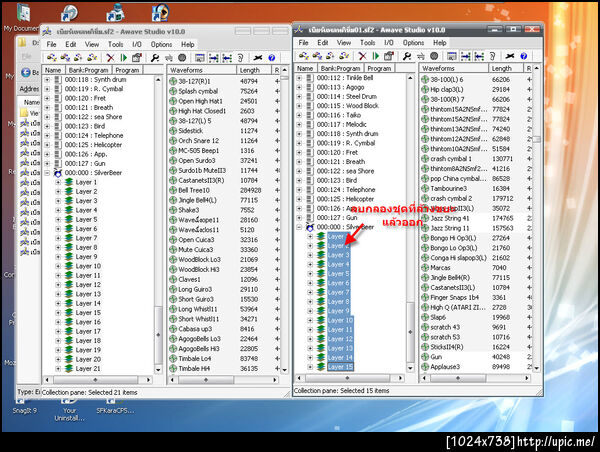
Task: Click the airplane icon in left Awave window toolbar
Action: tap(258, 58)
